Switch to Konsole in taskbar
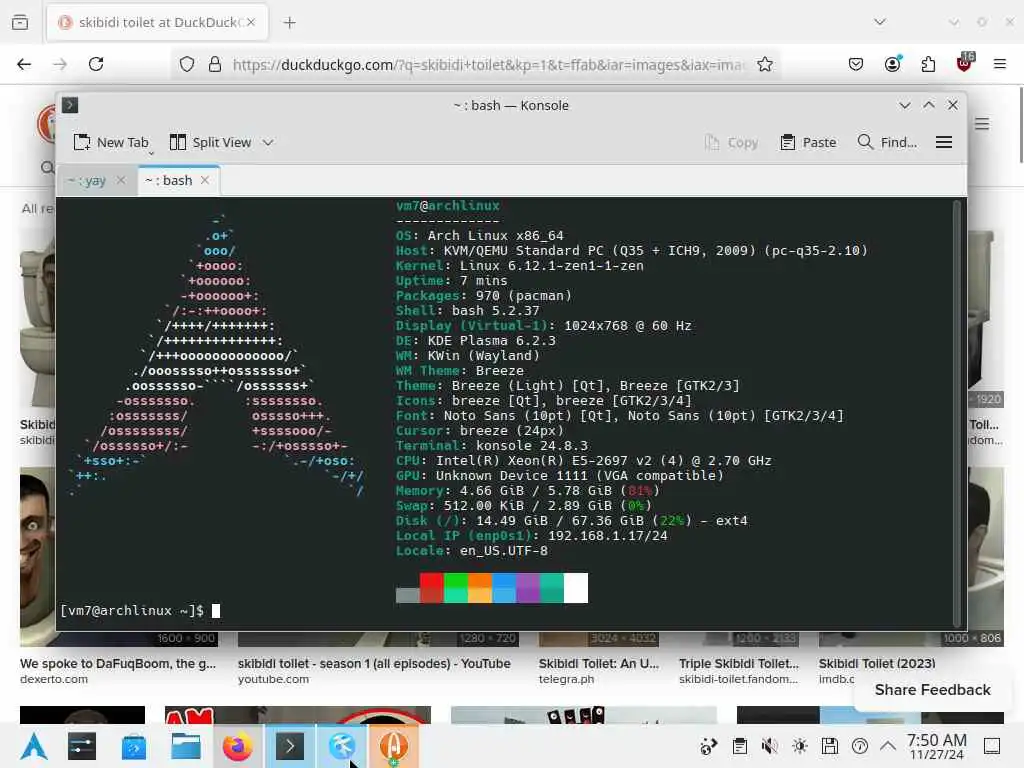This screenshot has width=1024, height=768. pyautogui.click(x=290, y=746)
